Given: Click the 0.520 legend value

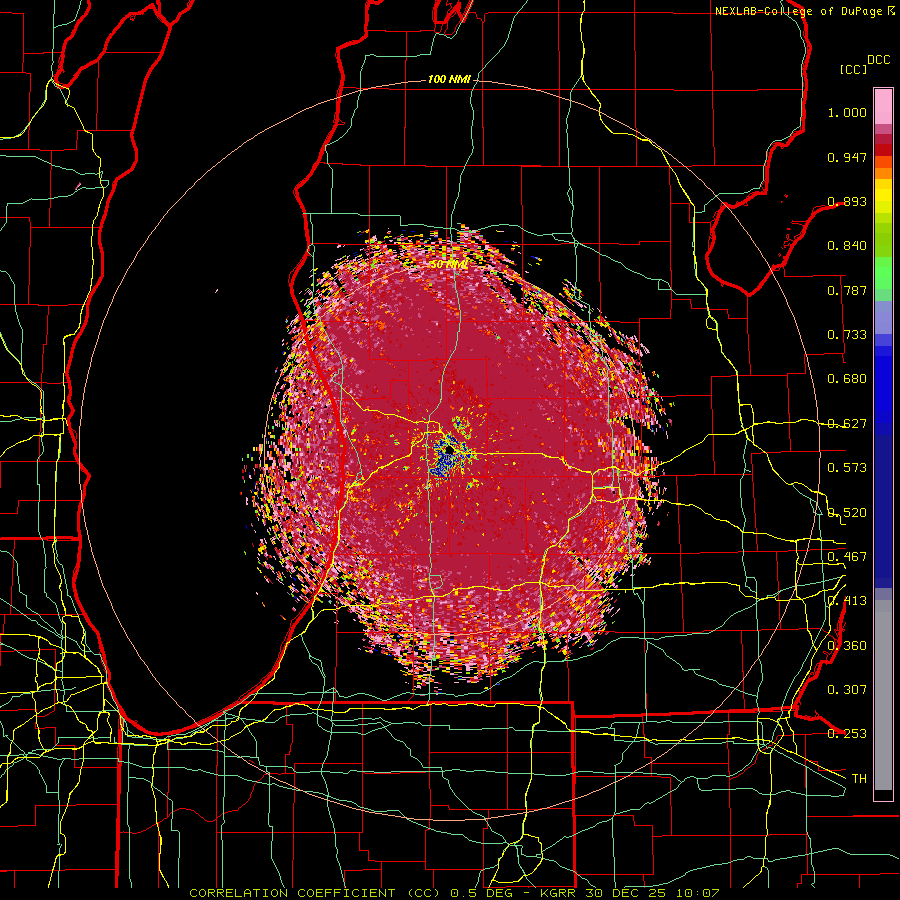Looking at the screenshot, I should pyautogui.click(x=847, y=513).
